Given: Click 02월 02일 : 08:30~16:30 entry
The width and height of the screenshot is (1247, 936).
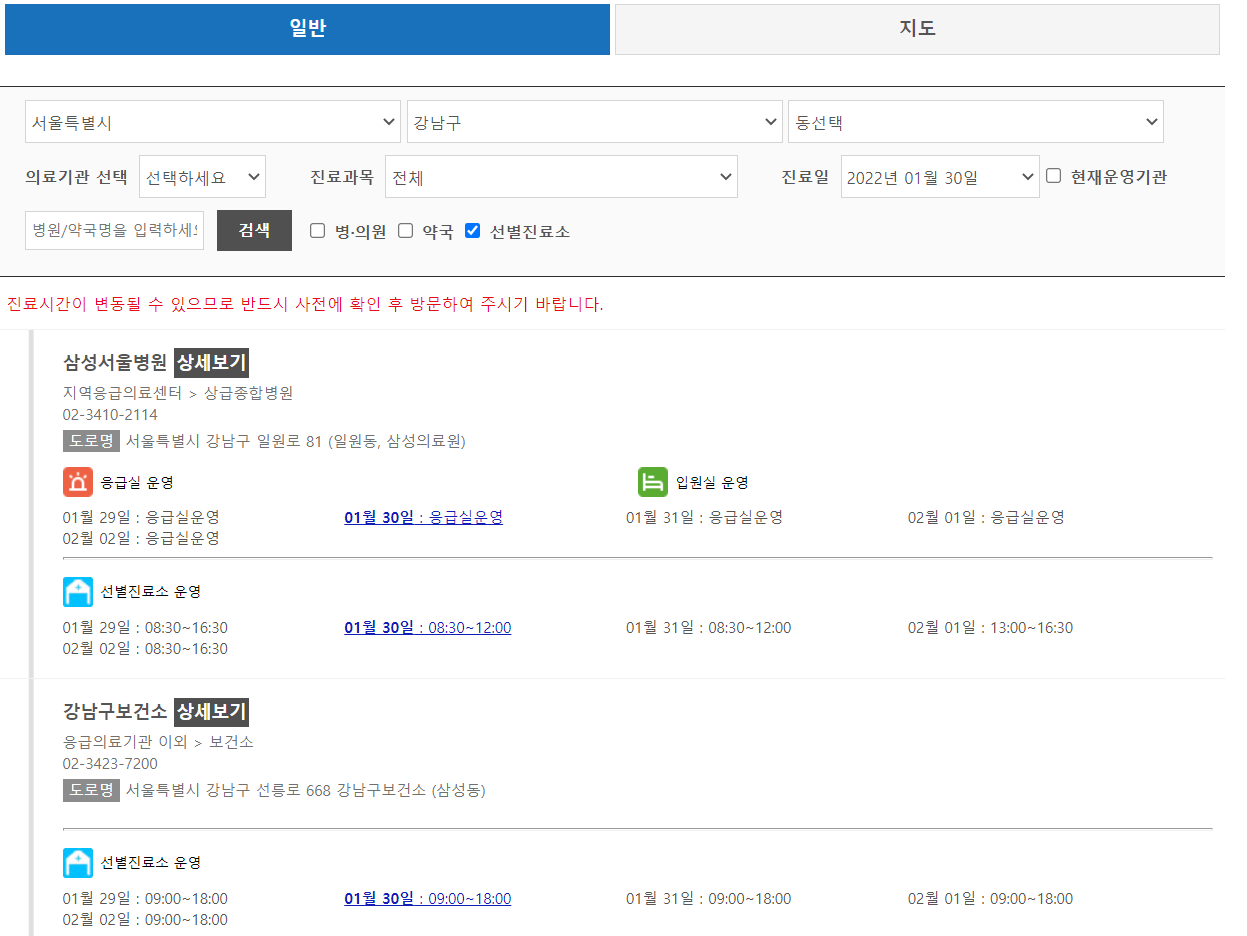Looking at the screenshot, I should pos(145,649).
